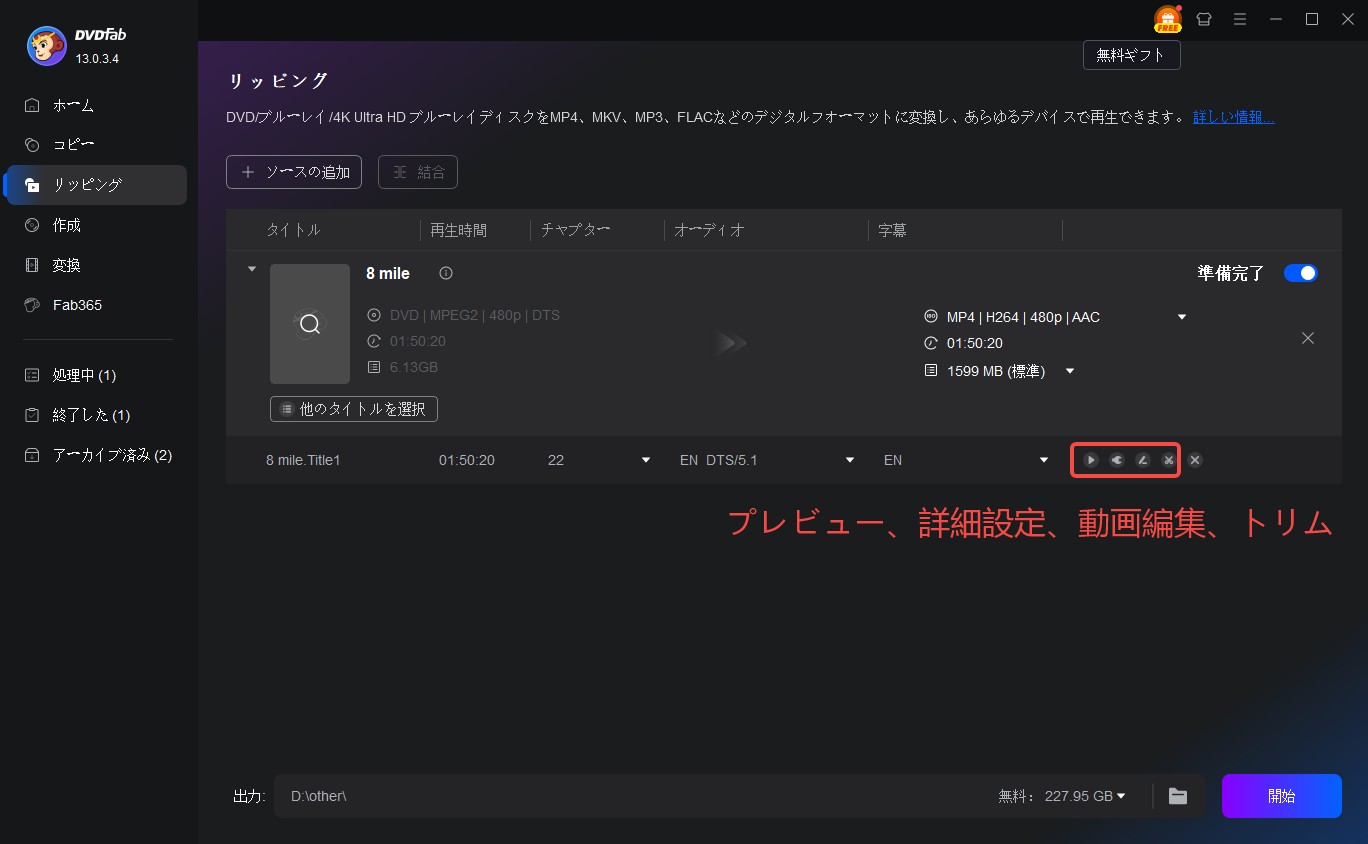Open the trim scissors icon
Image resolution: width=1368 pixels, height=844 pixels.
click(x=1168, y=460)
